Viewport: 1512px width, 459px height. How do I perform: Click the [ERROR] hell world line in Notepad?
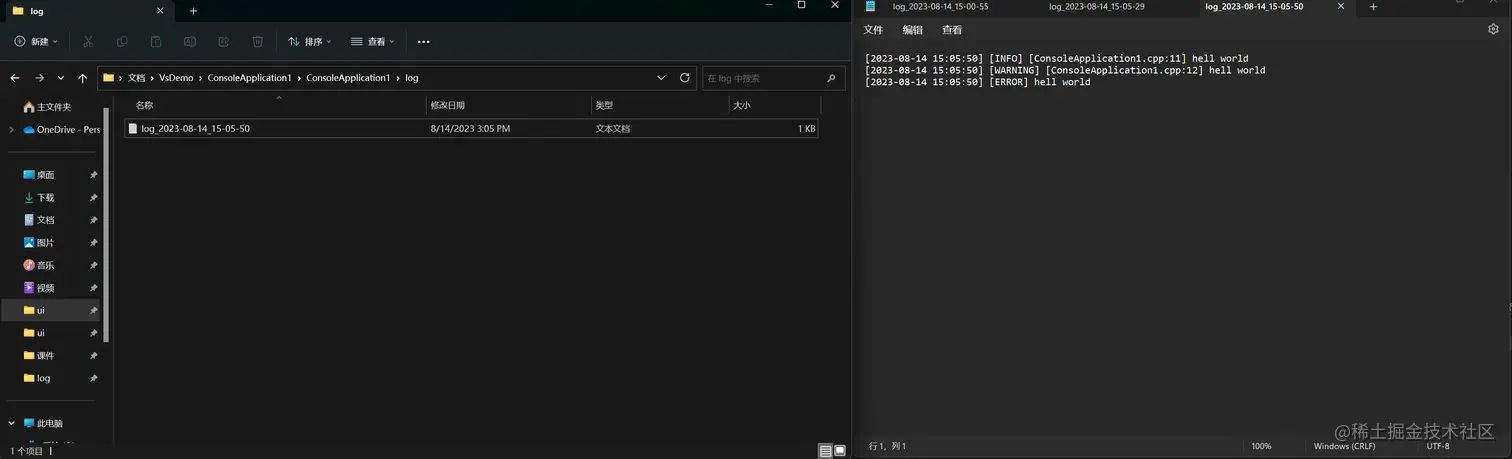[978, 82]
